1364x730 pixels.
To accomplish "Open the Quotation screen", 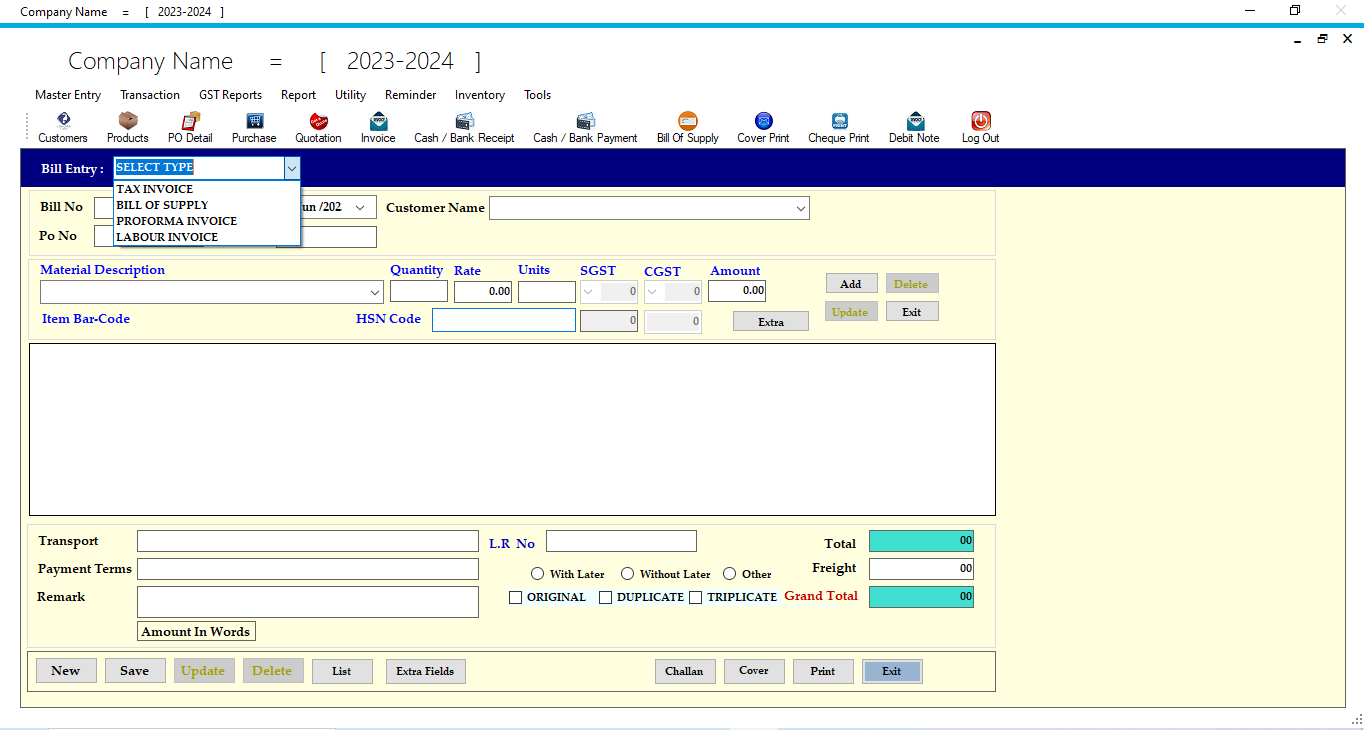I will 318,127.
